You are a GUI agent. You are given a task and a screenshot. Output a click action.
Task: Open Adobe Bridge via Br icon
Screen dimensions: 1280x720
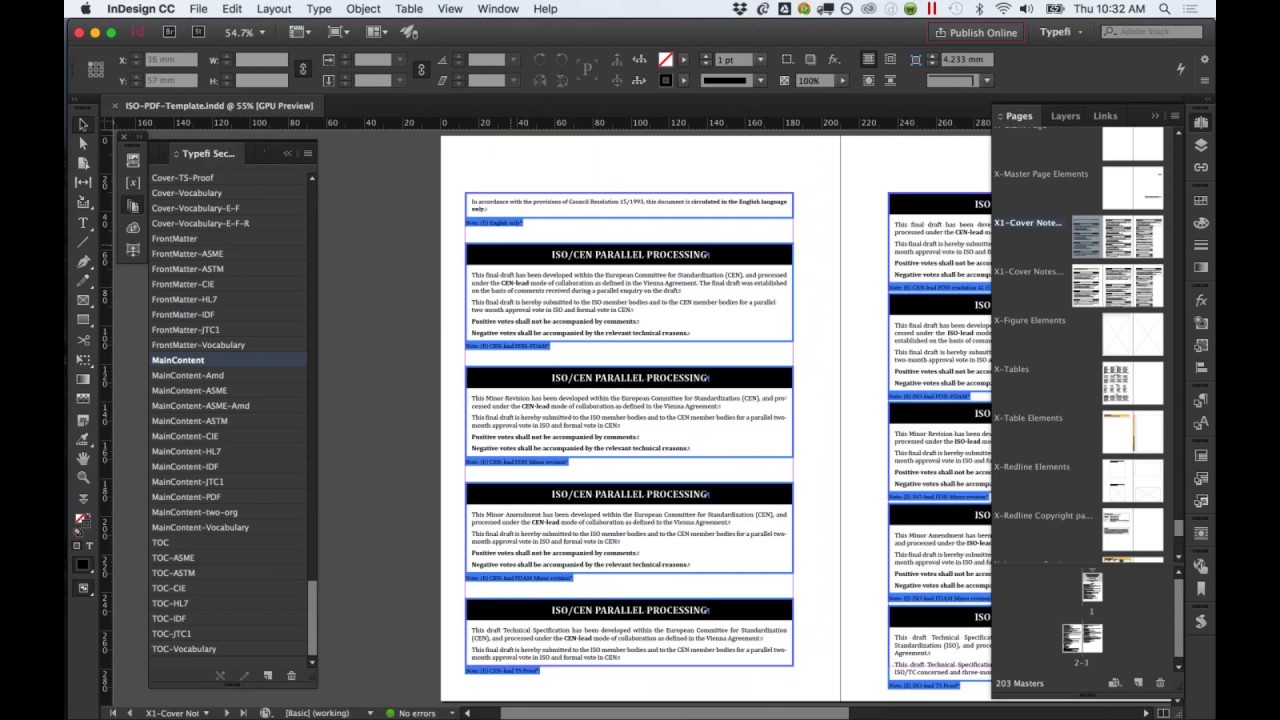(x=170, y=32)
